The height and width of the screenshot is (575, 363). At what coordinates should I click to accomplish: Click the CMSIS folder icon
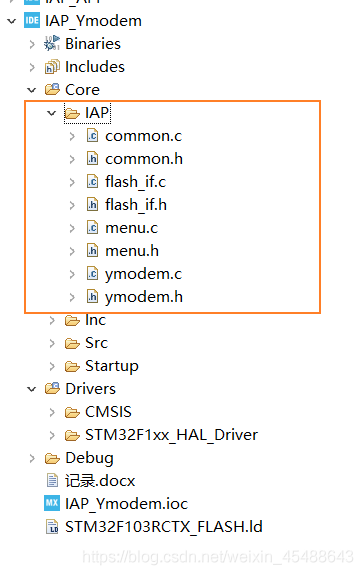point(72,412)
